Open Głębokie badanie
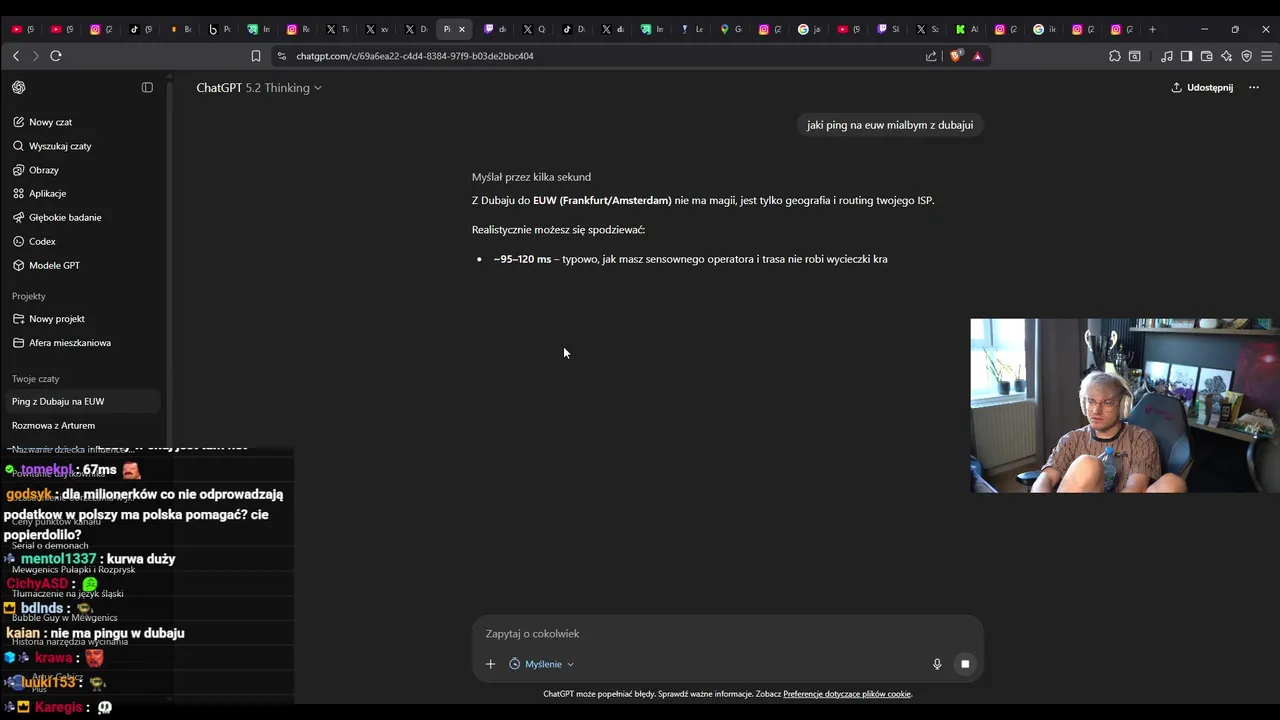This screenshot has height=720, width=1280. pyautogui.click(x=65, y=218)
